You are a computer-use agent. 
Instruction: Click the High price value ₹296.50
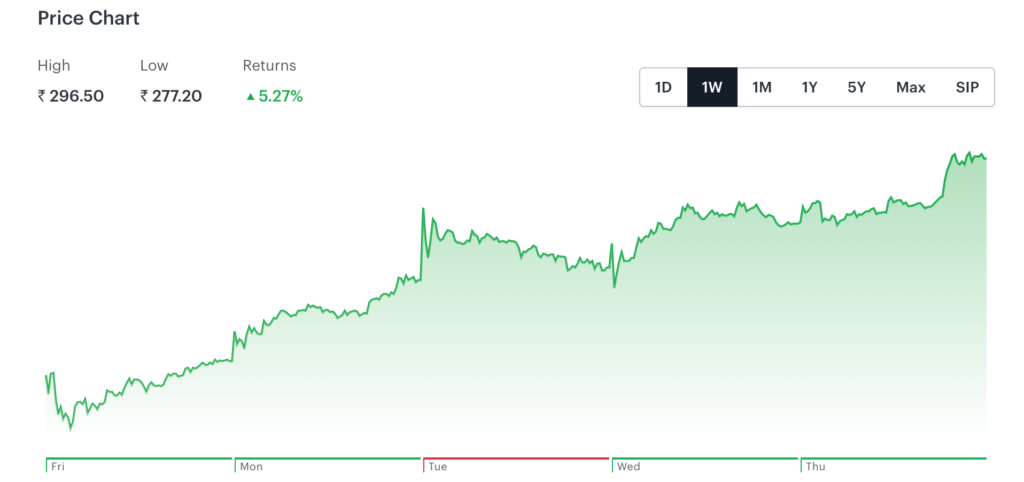(71, 96)
